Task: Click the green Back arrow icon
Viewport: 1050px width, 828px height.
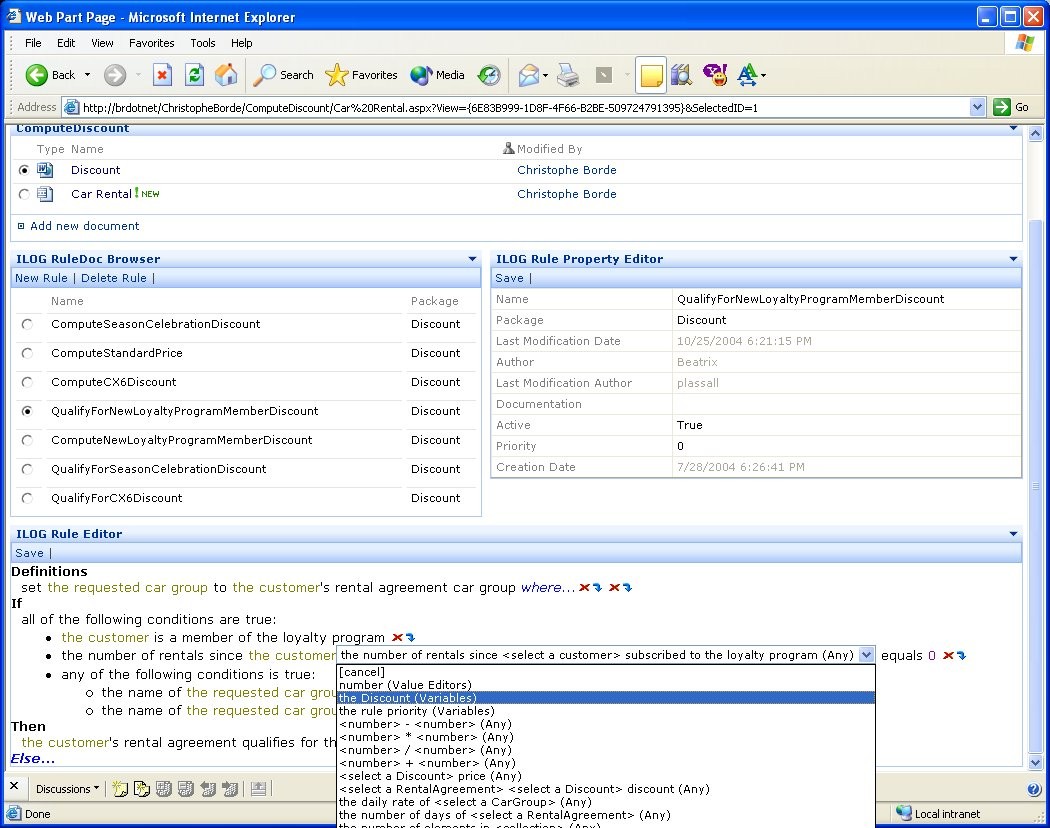Action: pos(37,75)
